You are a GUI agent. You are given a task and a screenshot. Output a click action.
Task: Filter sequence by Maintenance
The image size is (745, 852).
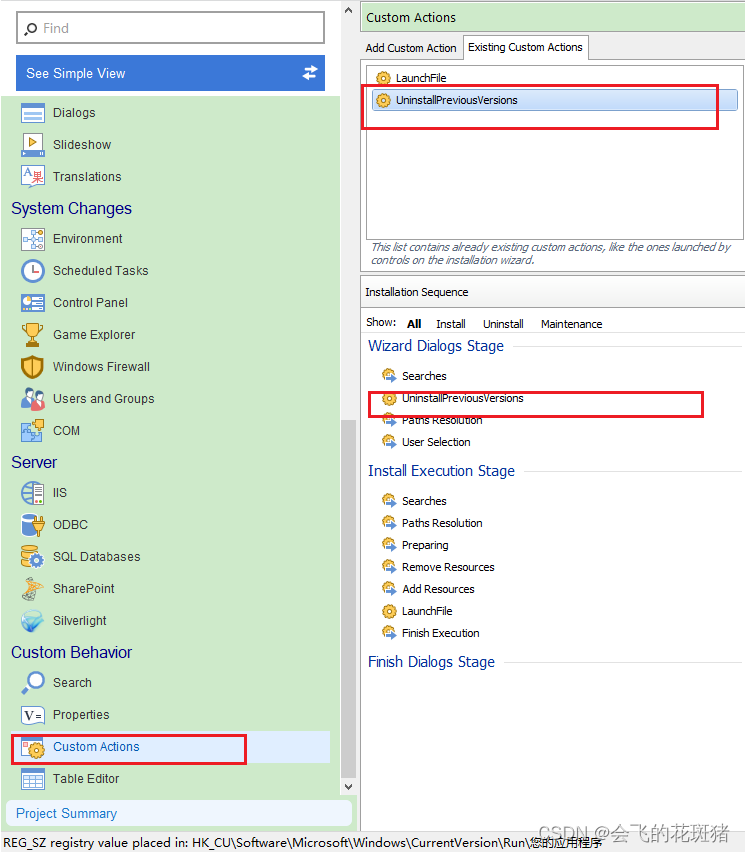click(x=571, y=324)
